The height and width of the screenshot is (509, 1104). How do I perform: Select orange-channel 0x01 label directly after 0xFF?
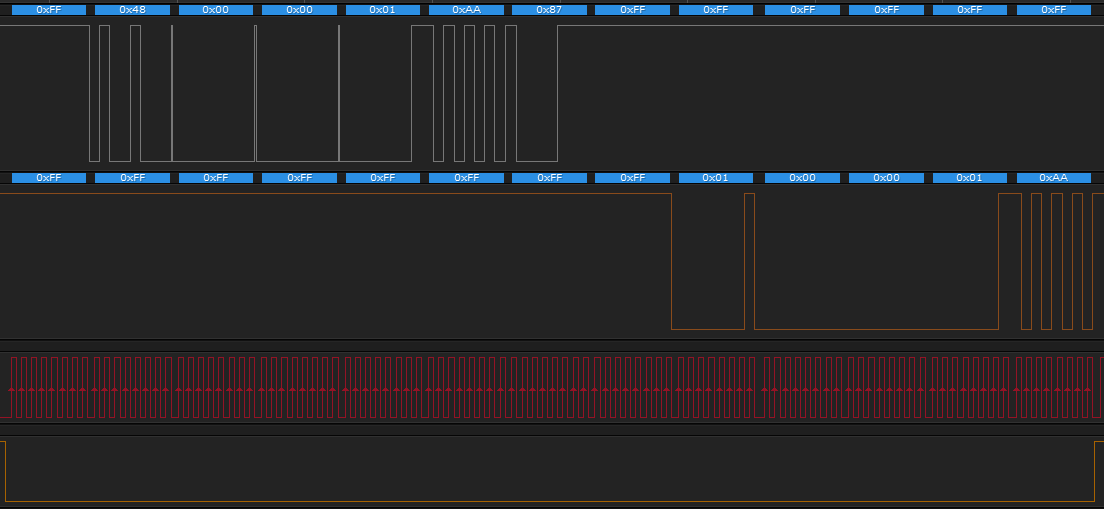(x=716, y=177)
